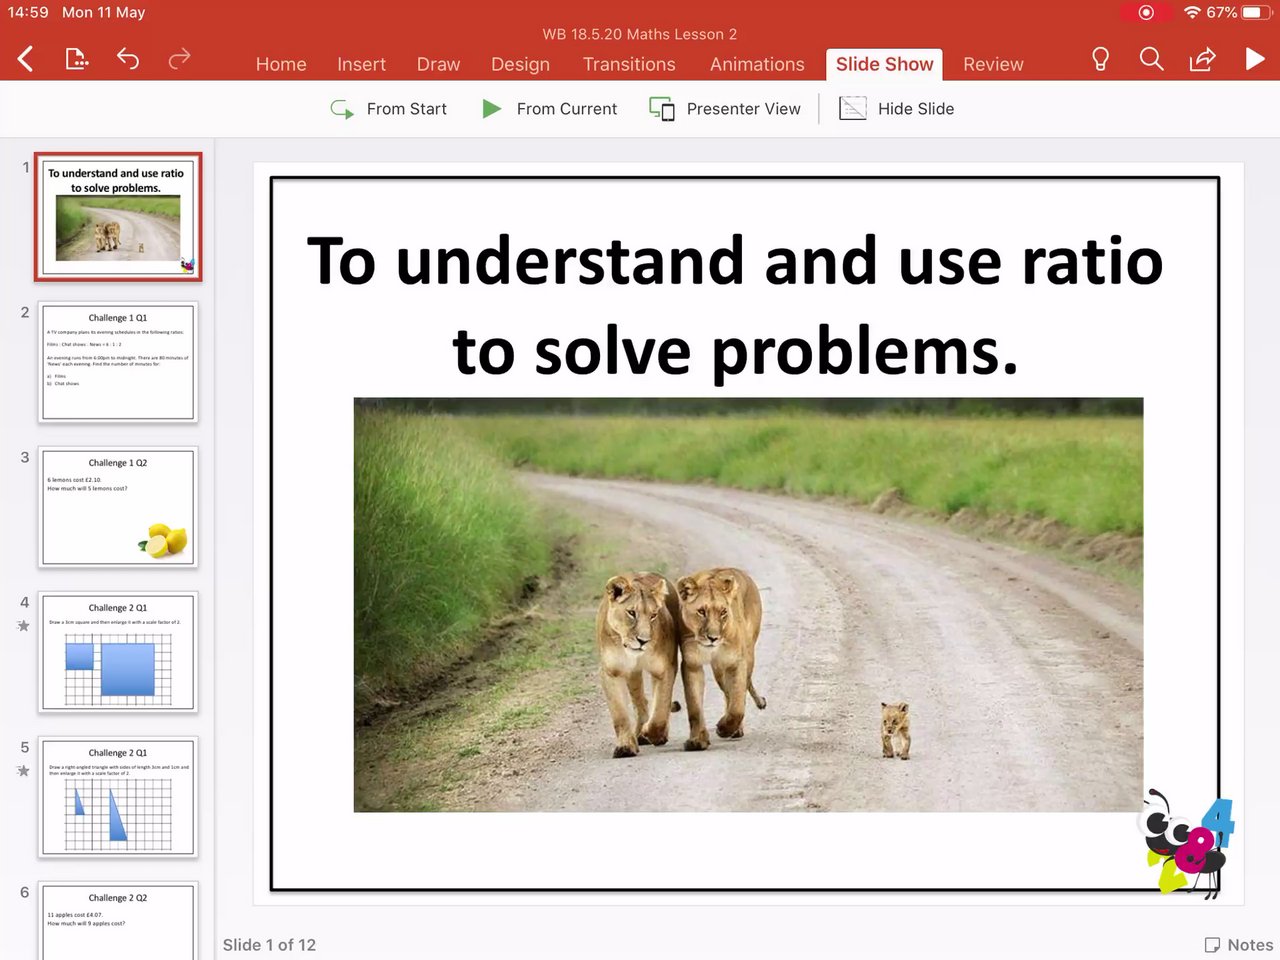The width and height of the screenshot is (1280, 960).
Task: Tap the 14:59 clock in the status bar
Action: pyautogui.click(x=28, y=12)
